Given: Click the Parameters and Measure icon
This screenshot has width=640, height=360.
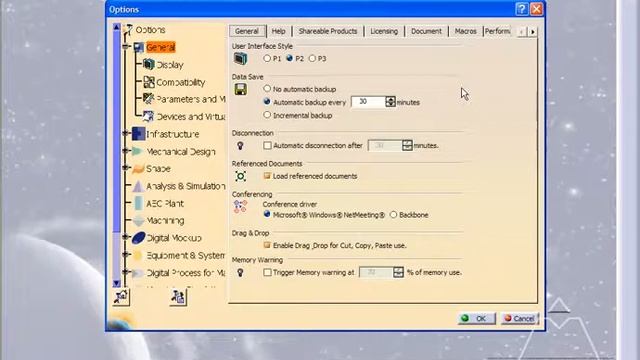Looking at the screenshot, I should [x=149, y=99].
